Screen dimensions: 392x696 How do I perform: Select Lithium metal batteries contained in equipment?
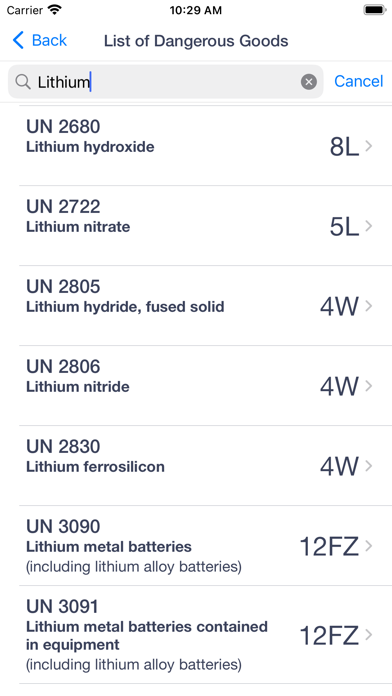click(x=147, y=635)
